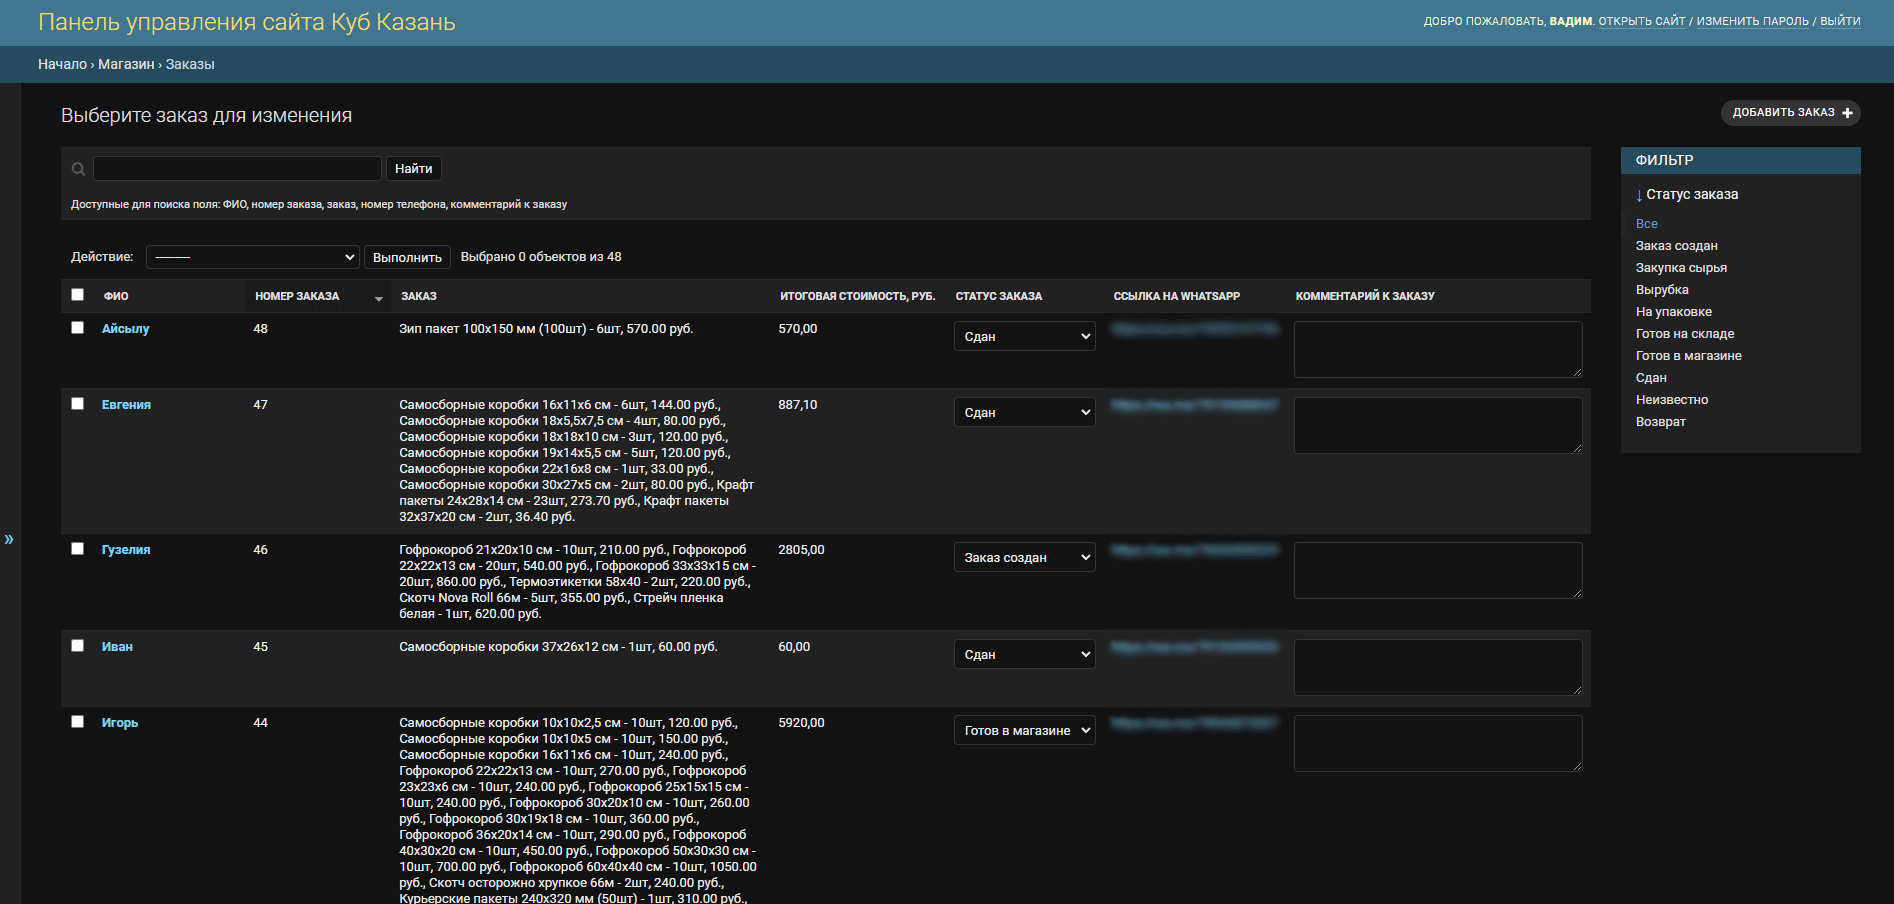The image size is (1894, 904).
Task: Click the sort arrow on Номер заказа column
Action: coord(379,298)
